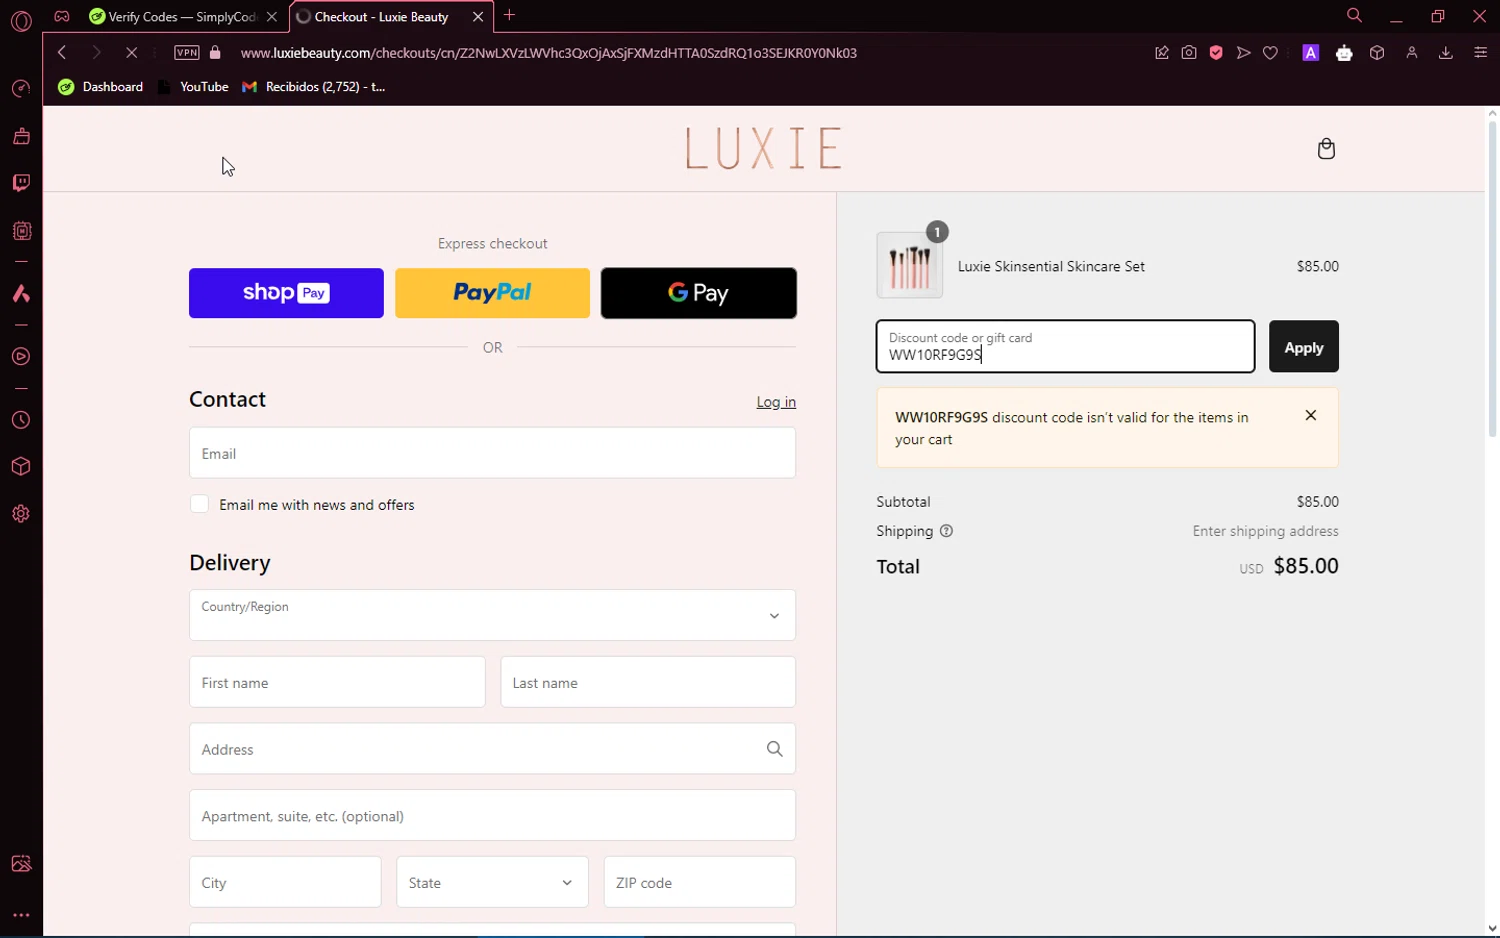
Task: Open Twitch in the browser sidebar
Action: coord(21,183)
